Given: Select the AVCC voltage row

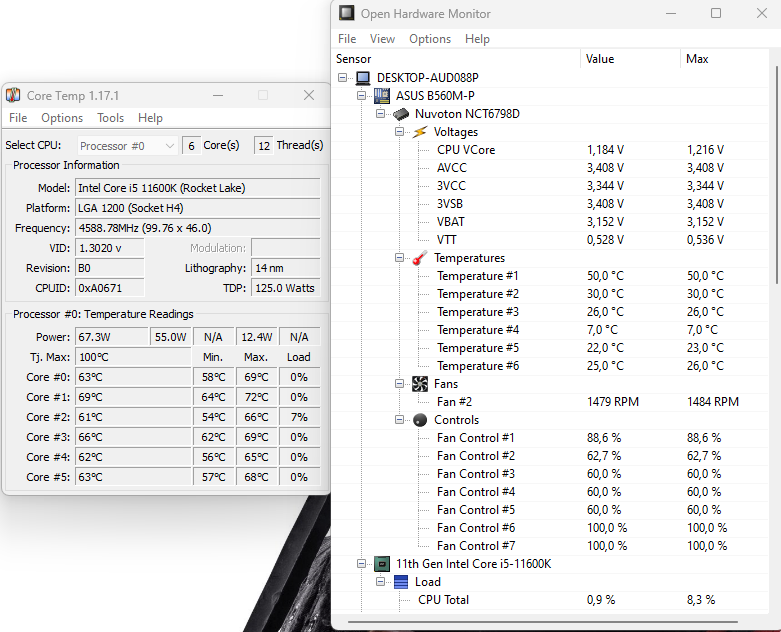Looking at the screenshot, I should pos(550,168).
